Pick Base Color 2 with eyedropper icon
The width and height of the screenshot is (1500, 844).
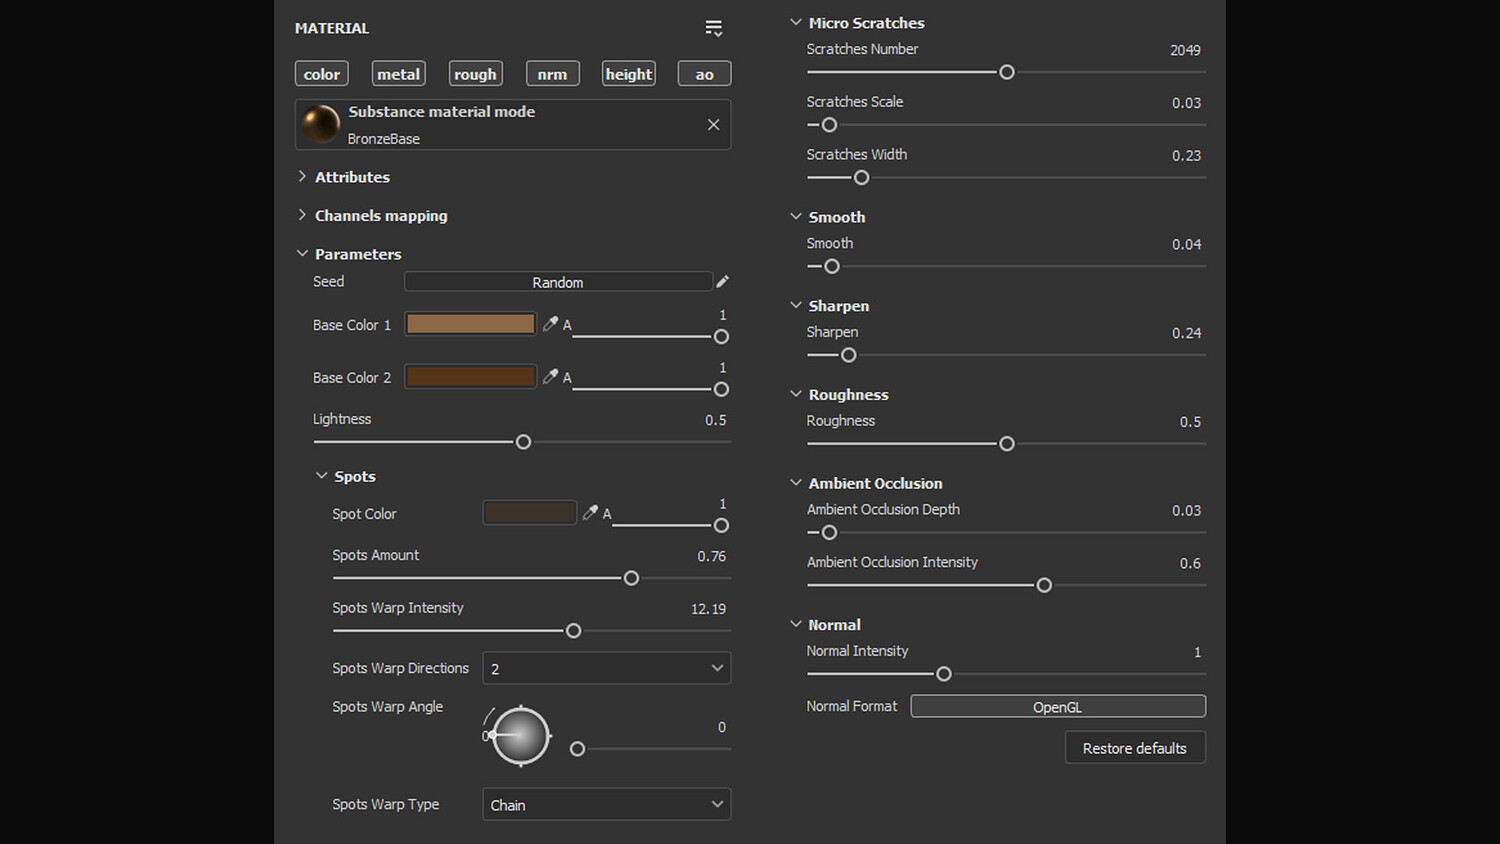550,377
